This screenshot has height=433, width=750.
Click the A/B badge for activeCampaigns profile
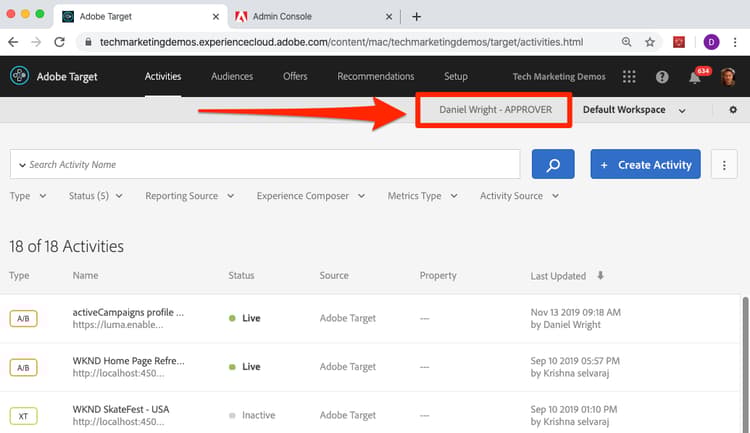(x=23, y=319)
